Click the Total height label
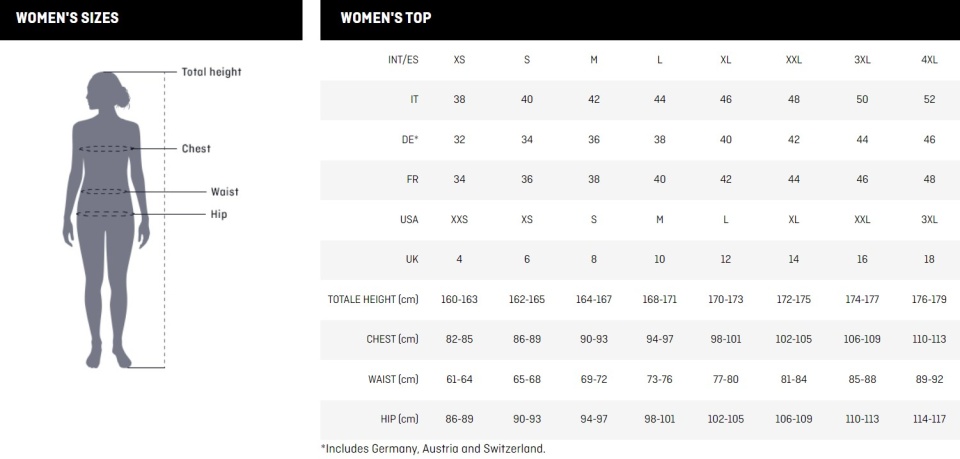The image size is (960, 459). [x=211, y=72]
